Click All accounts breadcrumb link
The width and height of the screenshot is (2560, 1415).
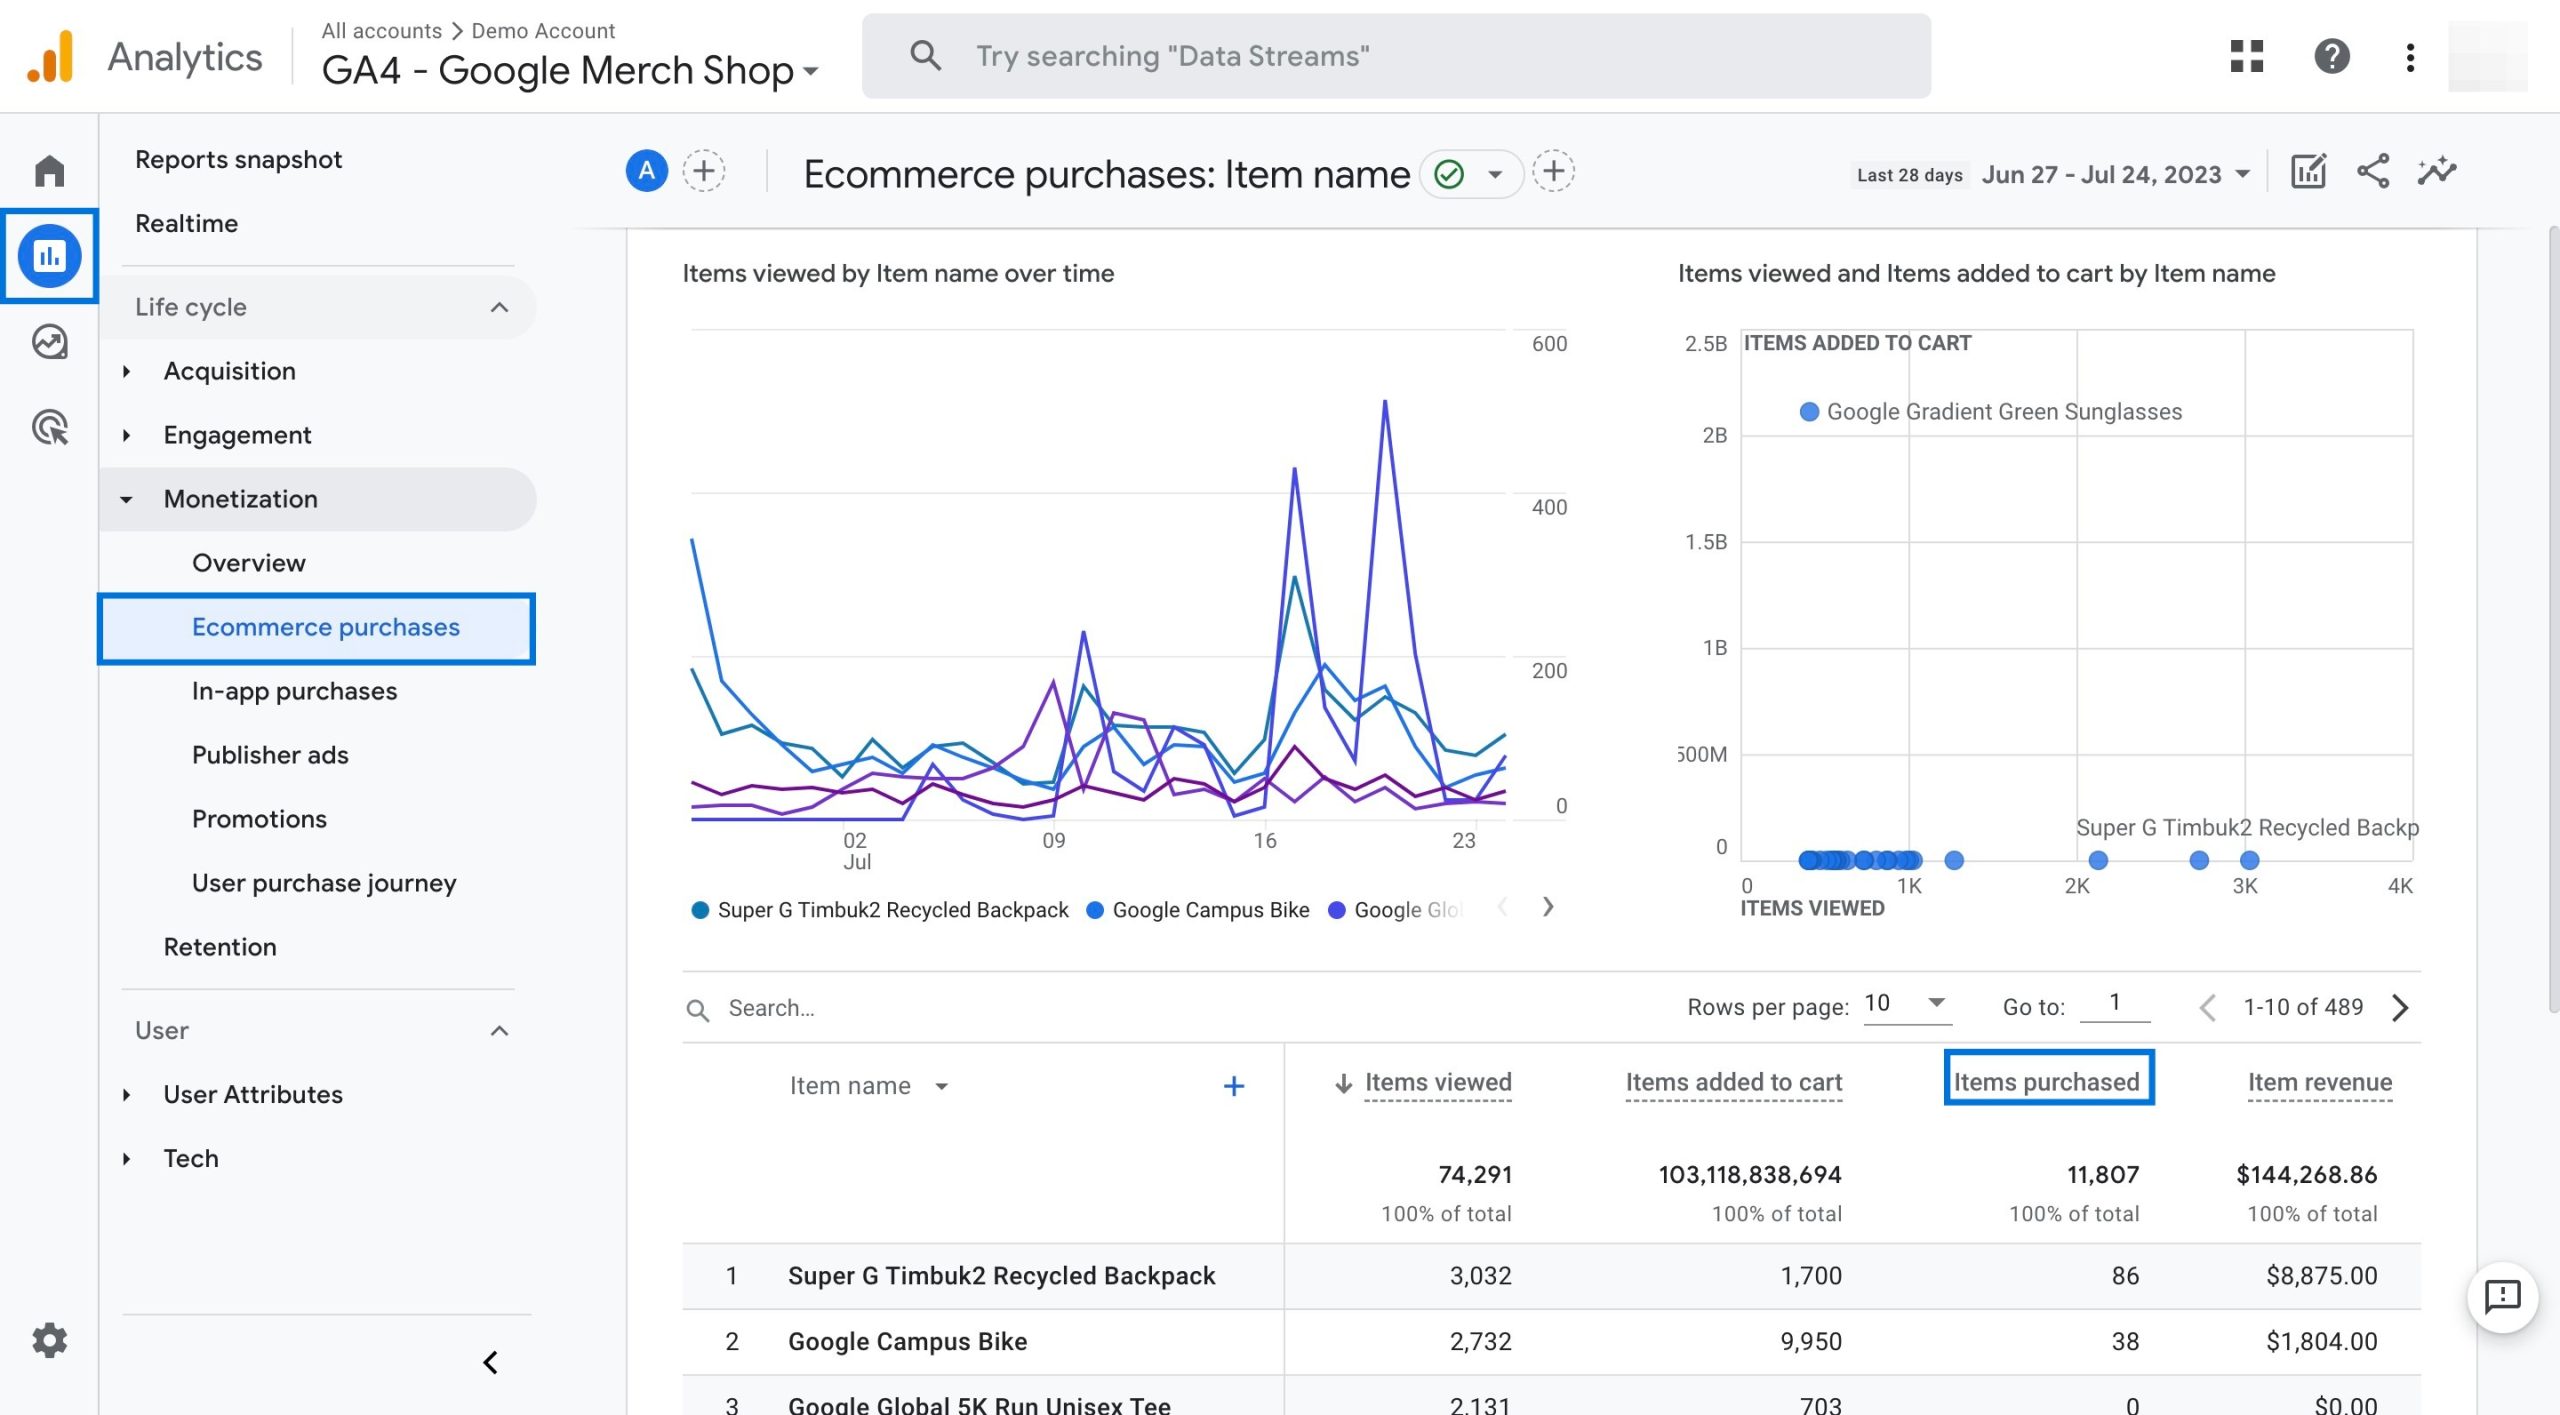(381, 31)
